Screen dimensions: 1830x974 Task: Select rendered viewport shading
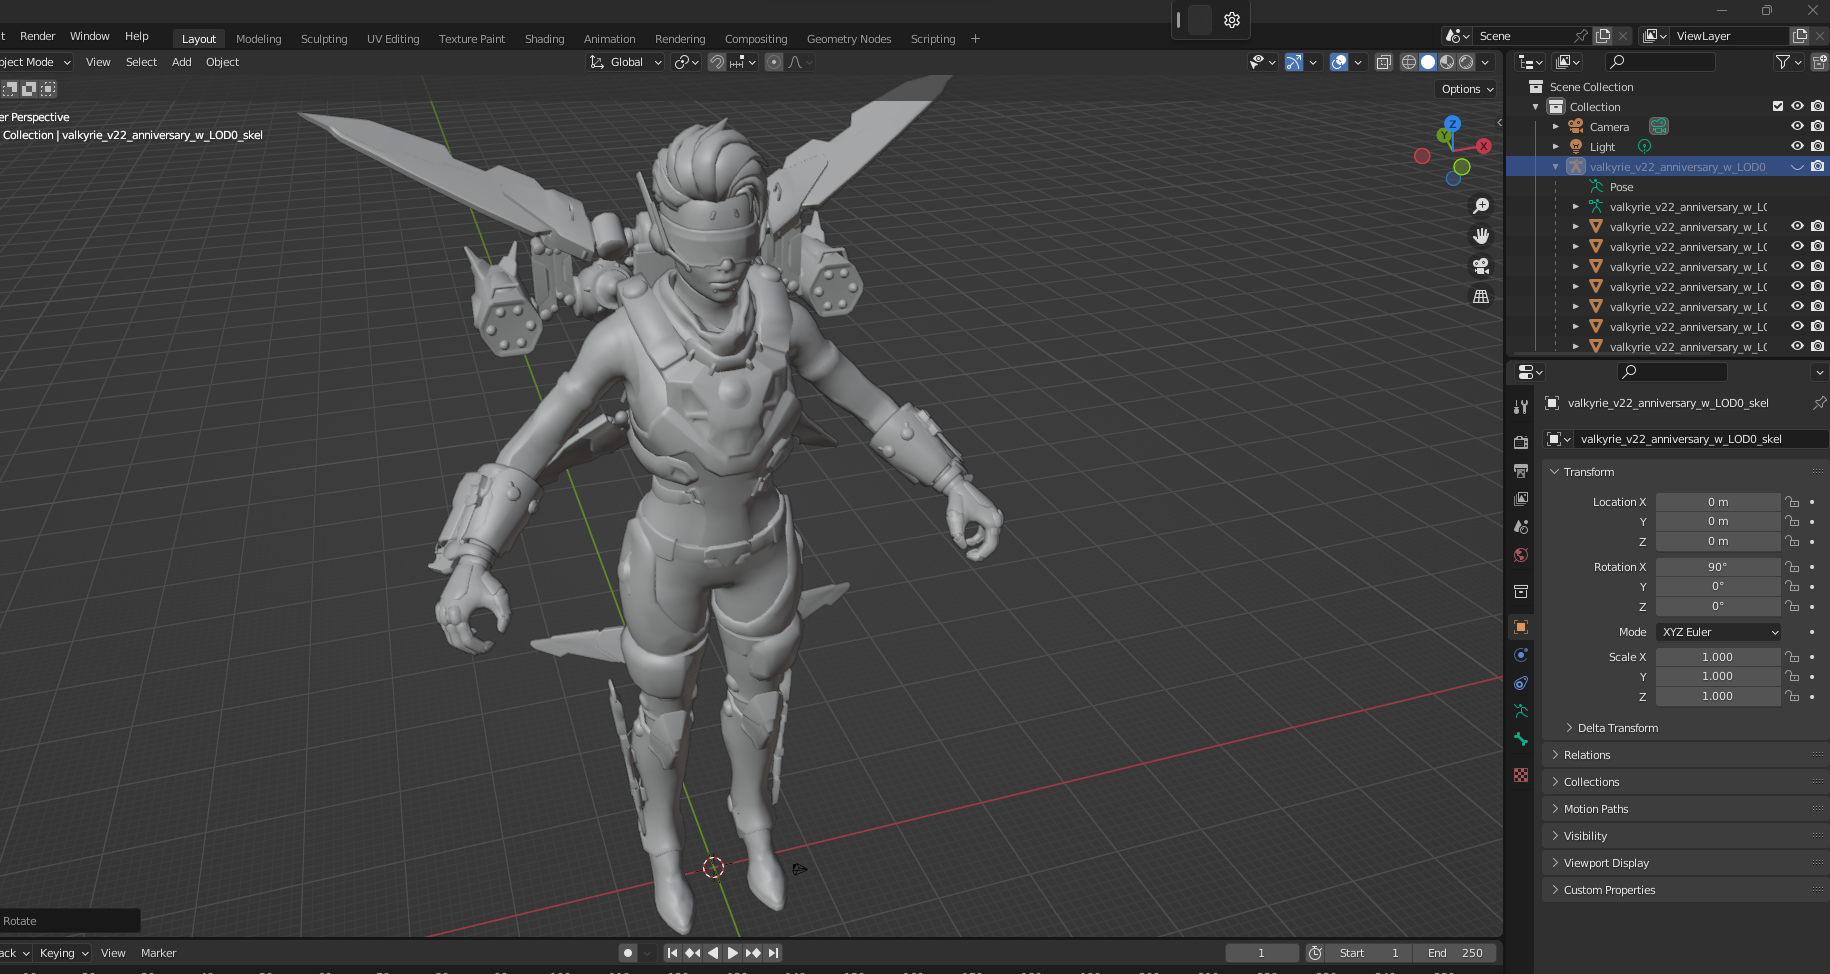click(1466, 62)
